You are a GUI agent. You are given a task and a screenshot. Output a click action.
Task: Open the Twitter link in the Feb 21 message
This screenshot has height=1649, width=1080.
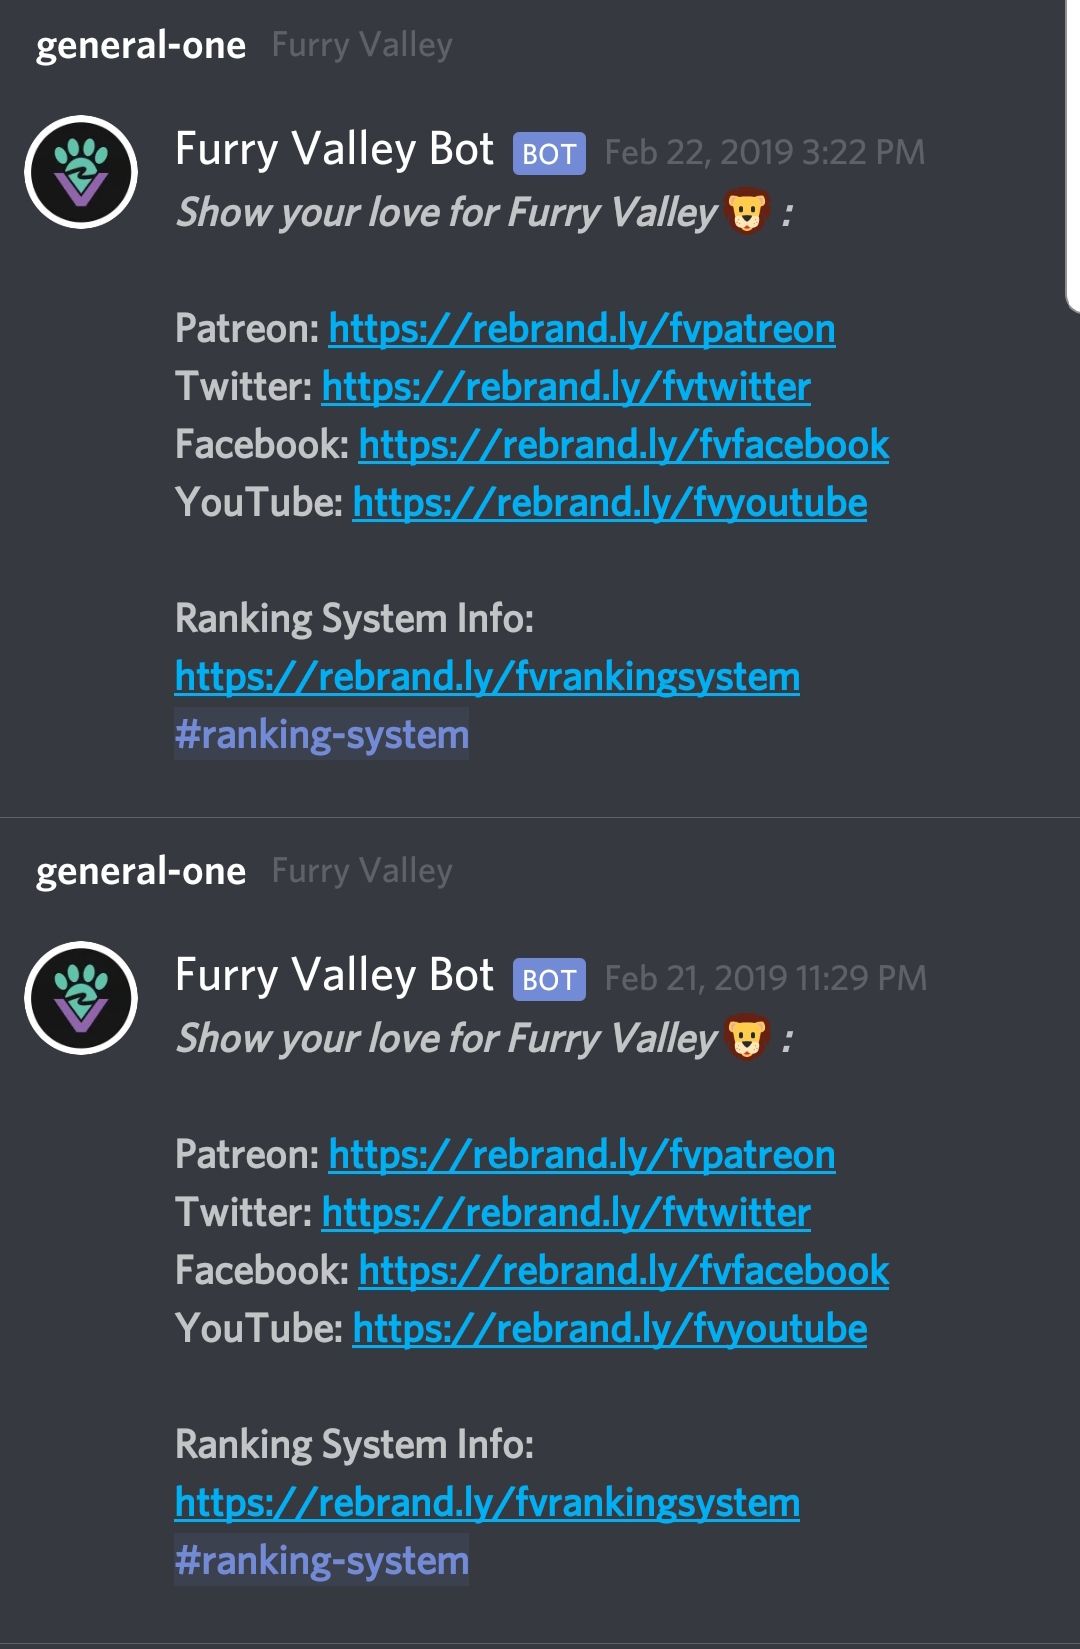click(566, 1213)
